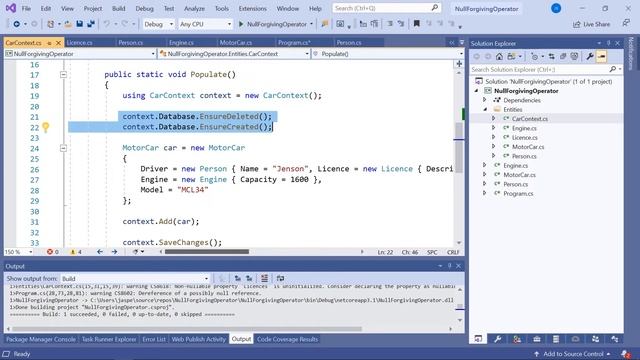This screenshot has height=360, width=640.
Task: Click Add to Source Control
Action: coord(572,354)
